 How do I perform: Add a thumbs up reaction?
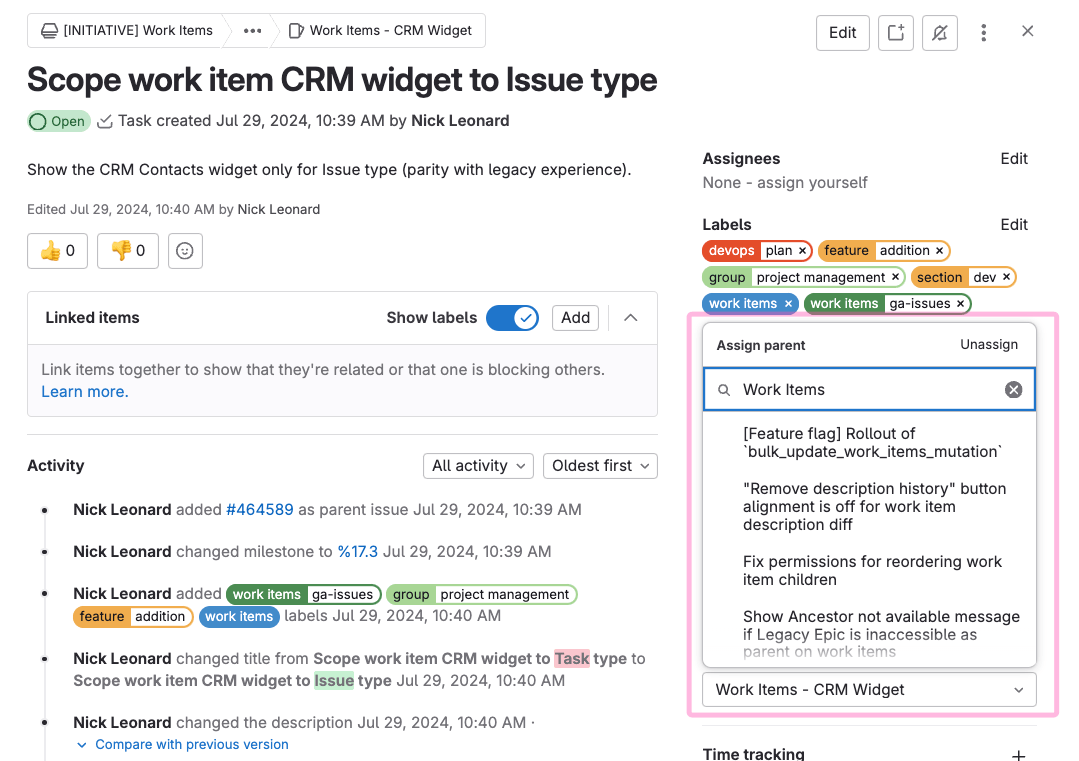57,251
